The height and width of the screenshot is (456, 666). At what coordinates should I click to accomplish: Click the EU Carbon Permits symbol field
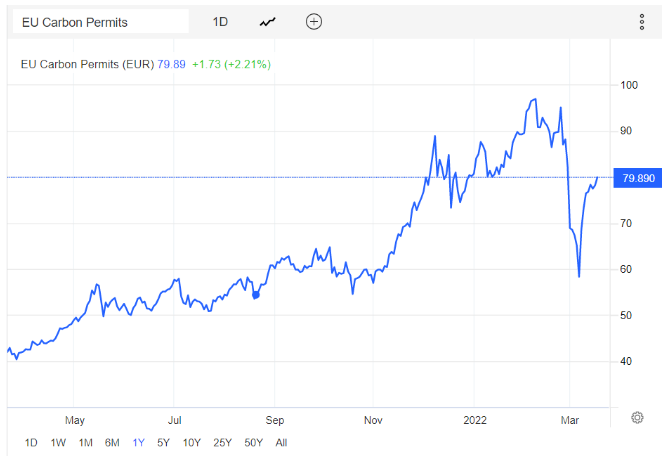98,22
